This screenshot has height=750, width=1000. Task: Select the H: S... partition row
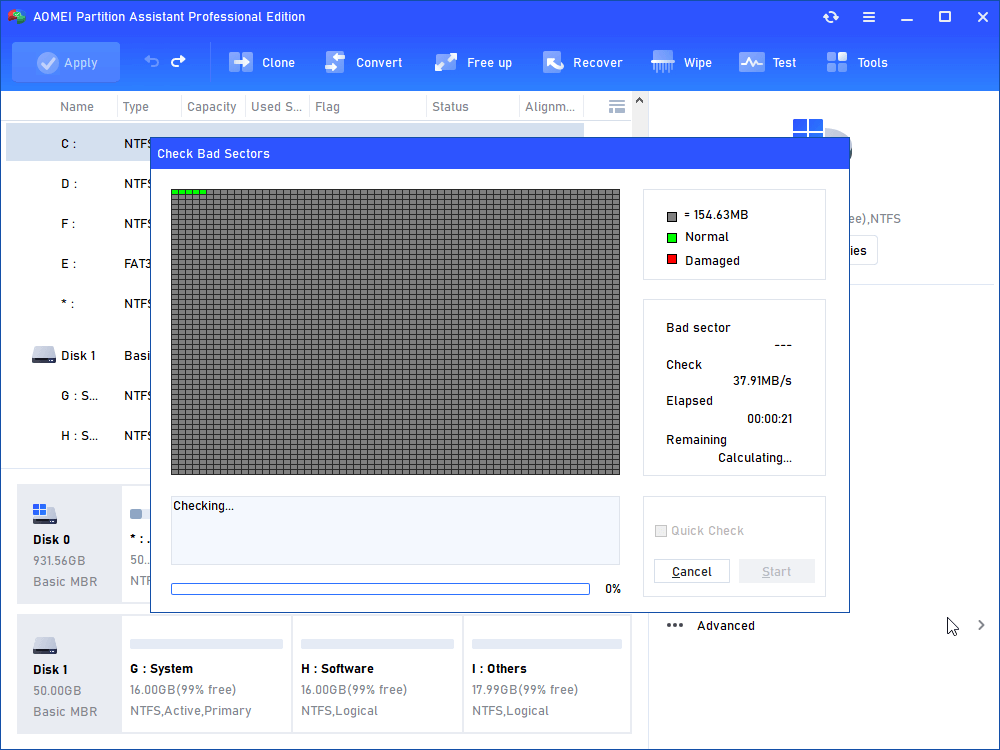click(x=78, y=436)
